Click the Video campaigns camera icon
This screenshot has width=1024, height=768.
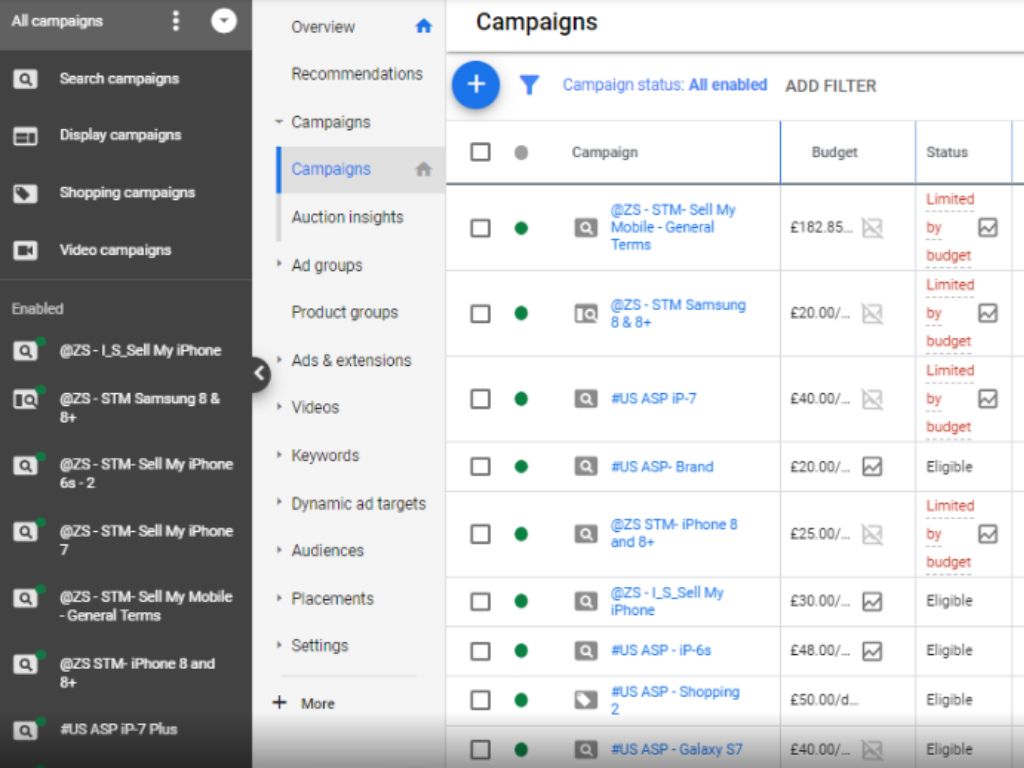click(x=25, y=251)
